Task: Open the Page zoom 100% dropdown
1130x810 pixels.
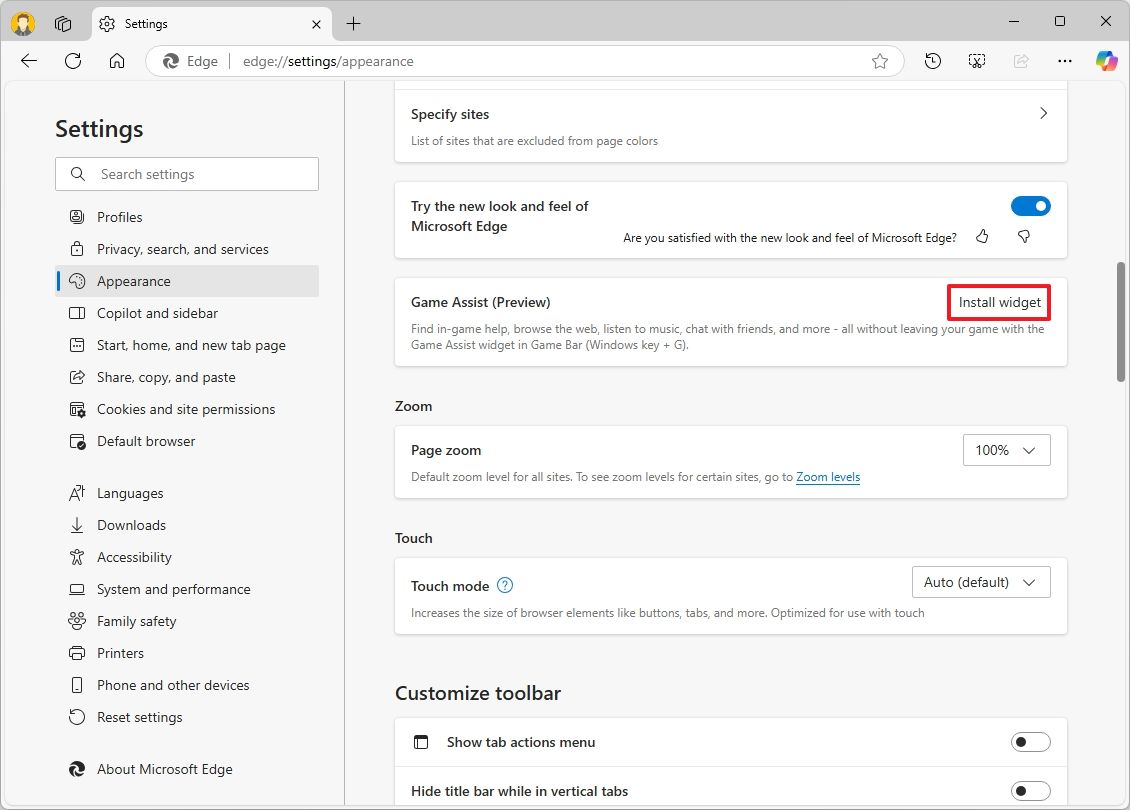Action: 1007,450
